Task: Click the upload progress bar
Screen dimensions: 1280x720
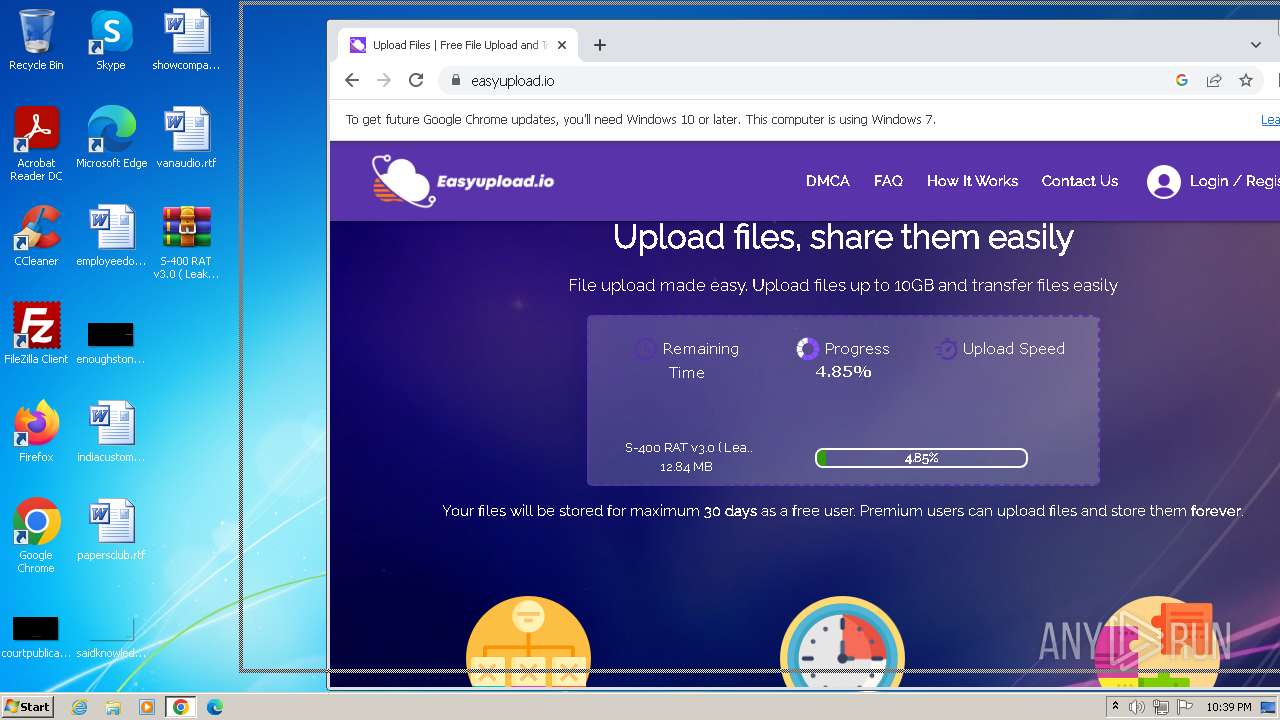Action: 921,458
